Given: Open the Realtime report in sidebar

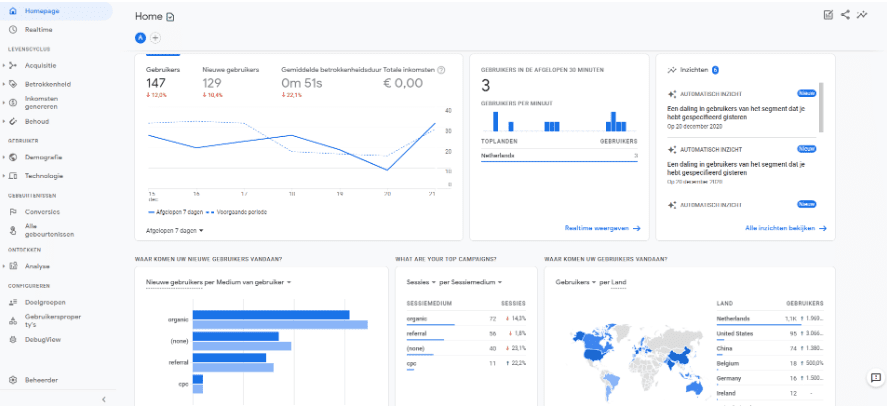Looking at the screenshot, I should pos(38,29).
